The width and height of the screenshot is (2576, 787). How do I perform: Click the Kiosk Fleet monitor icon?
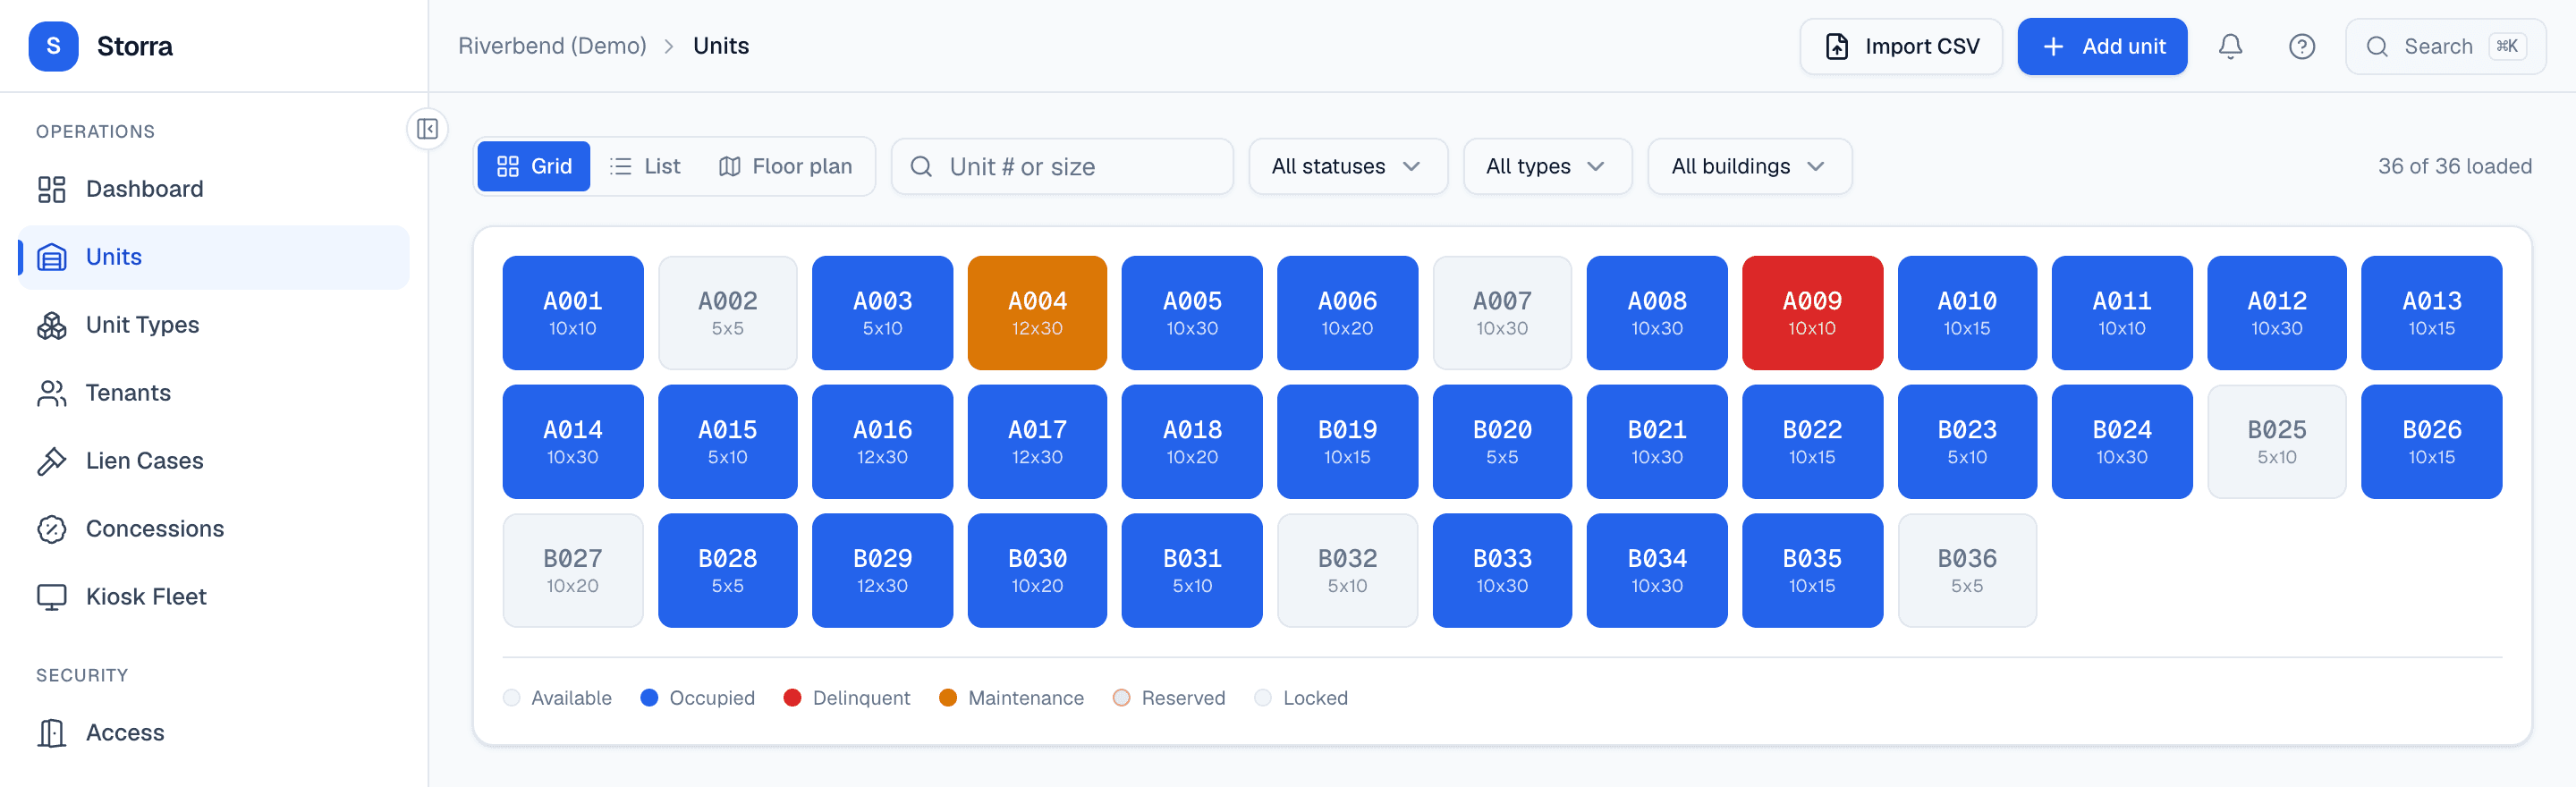tap(51, 597)
